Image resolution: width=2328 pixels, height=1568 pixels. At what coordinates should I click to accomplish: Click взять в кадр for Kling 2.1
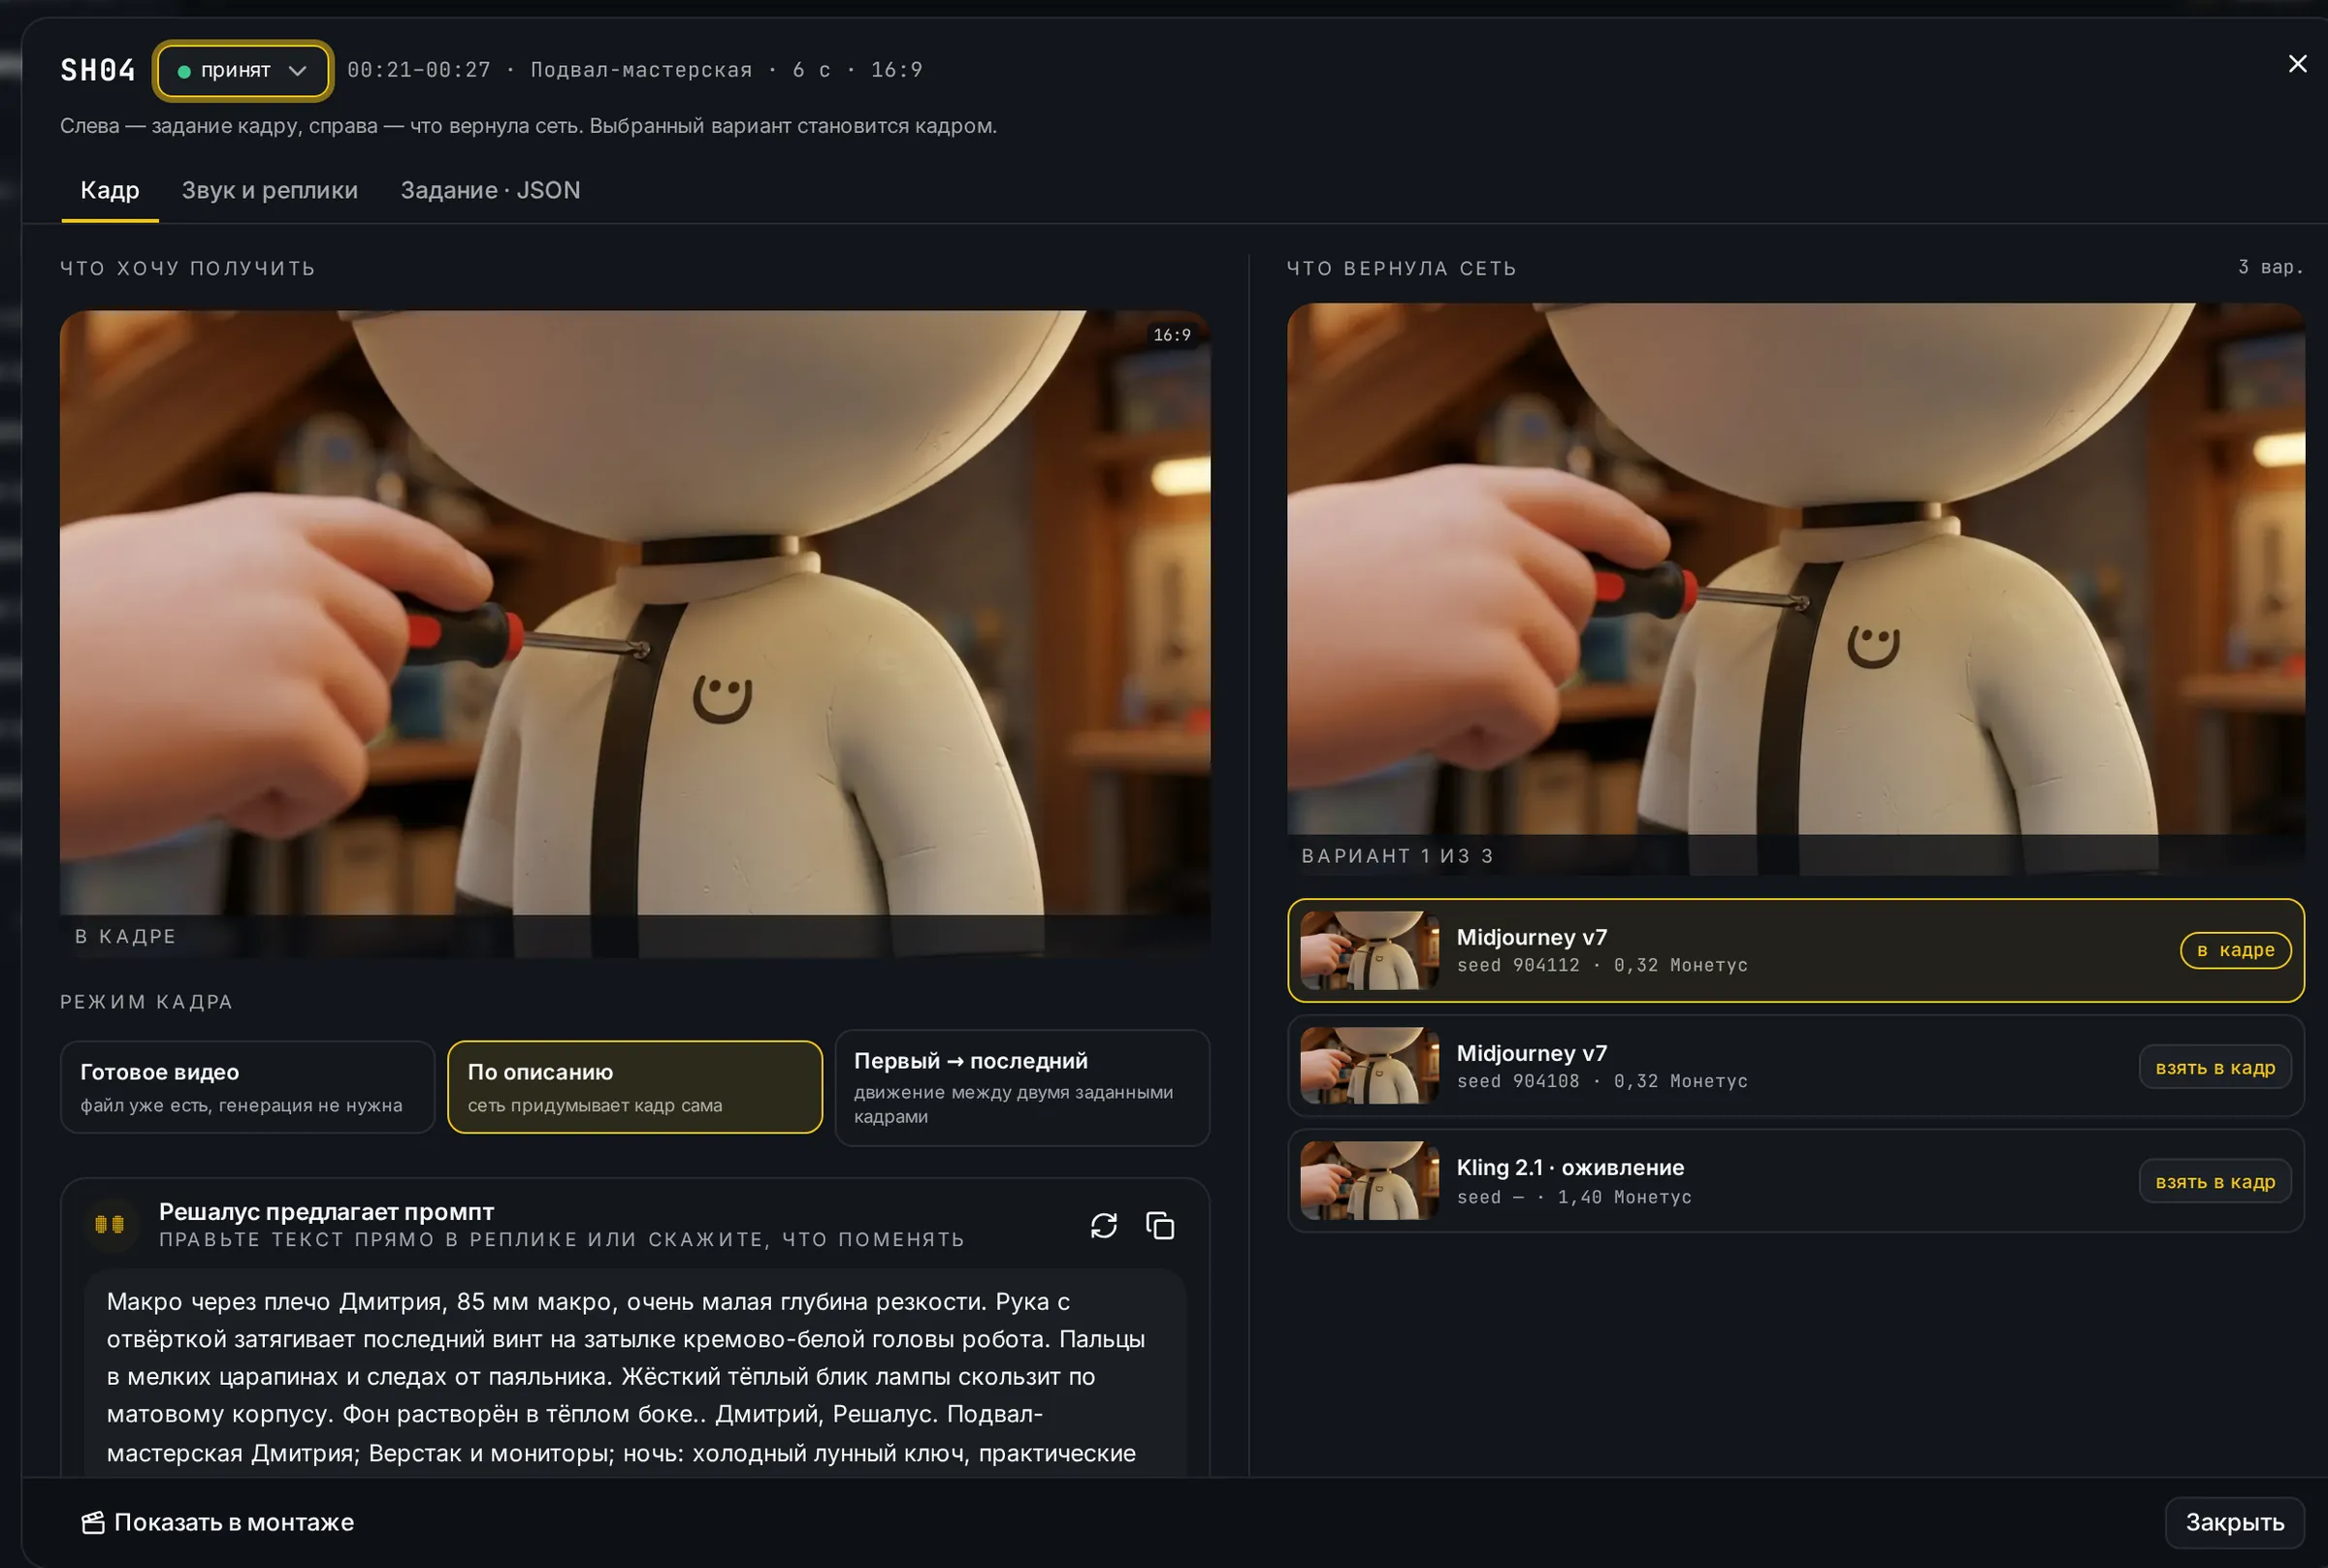[x=2215, y=1181]
